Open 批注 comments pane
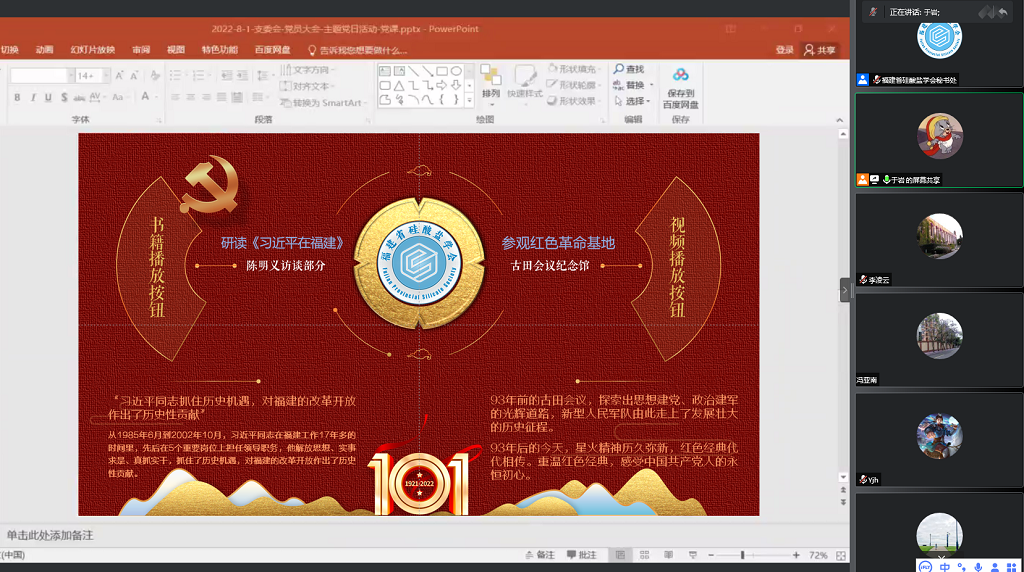The image size is (1024, 572). [581, 555]
